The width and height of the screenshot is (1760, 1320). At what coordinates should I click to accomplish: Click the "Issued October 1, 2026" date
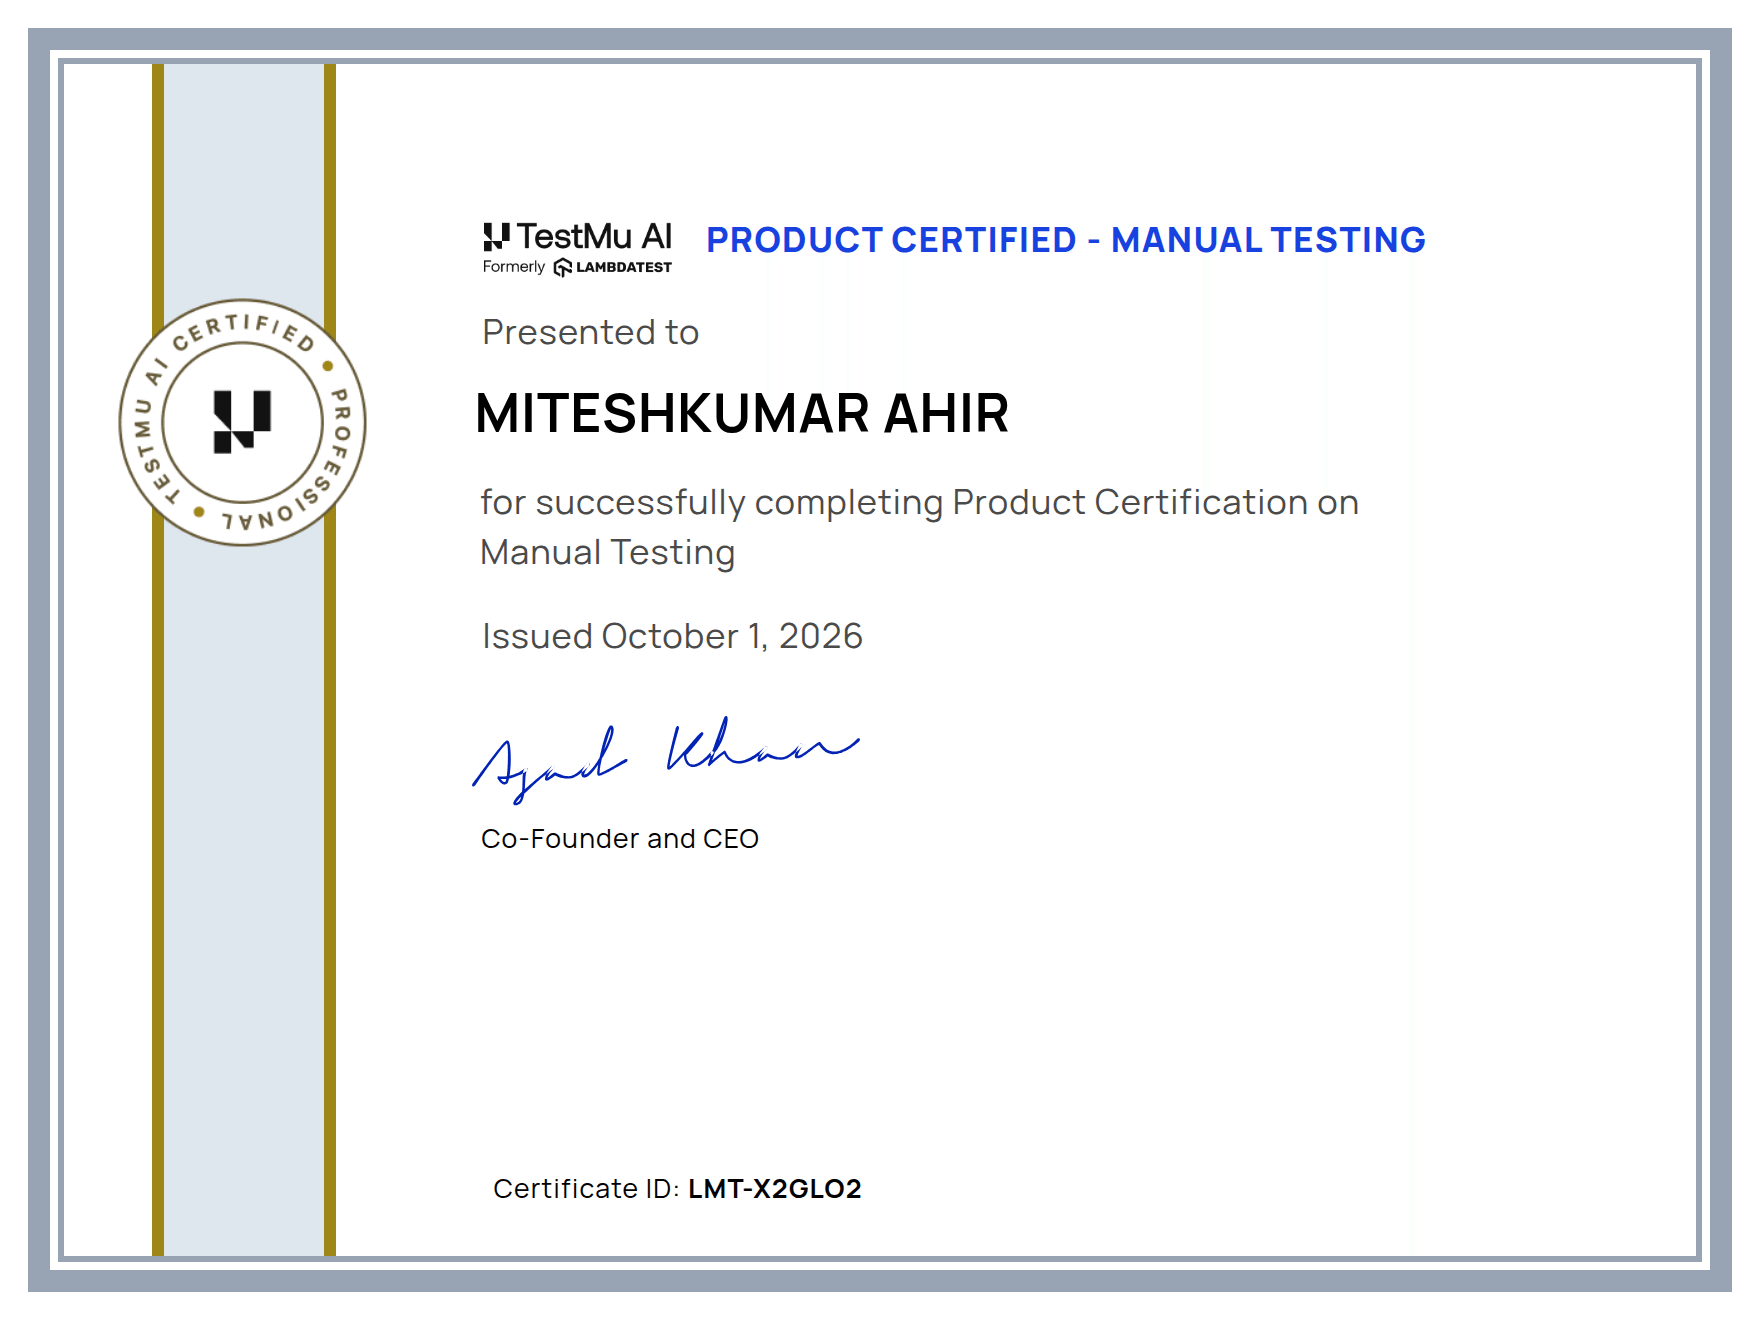tap(672, 636)
